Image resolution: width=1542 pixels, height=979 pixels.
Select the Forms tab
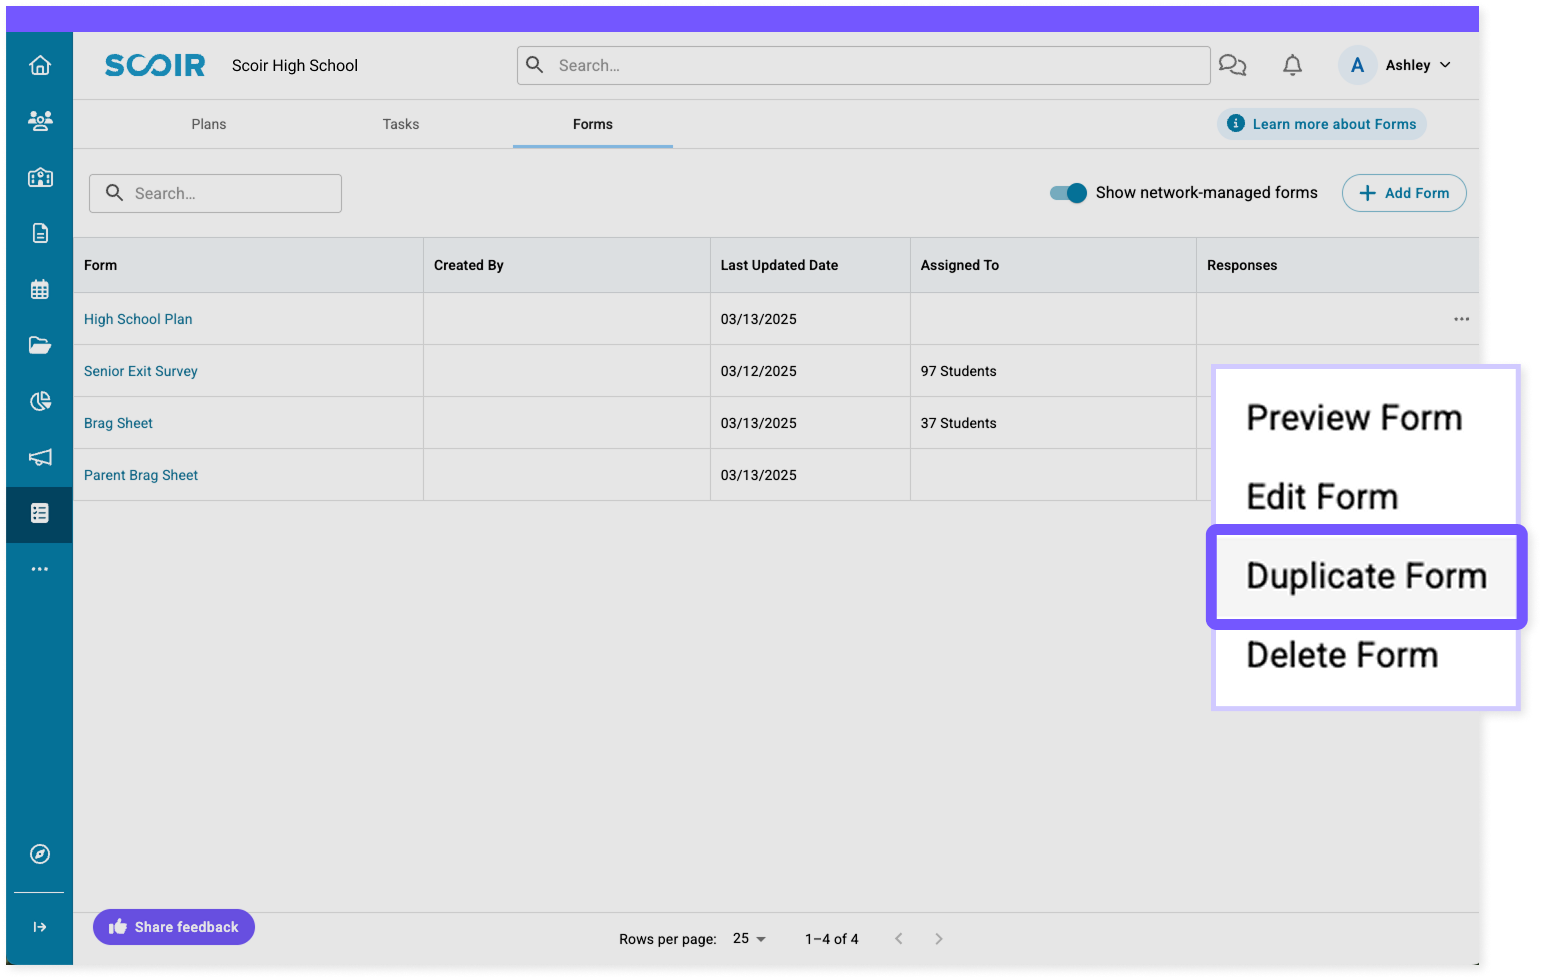tap(593, 124)
